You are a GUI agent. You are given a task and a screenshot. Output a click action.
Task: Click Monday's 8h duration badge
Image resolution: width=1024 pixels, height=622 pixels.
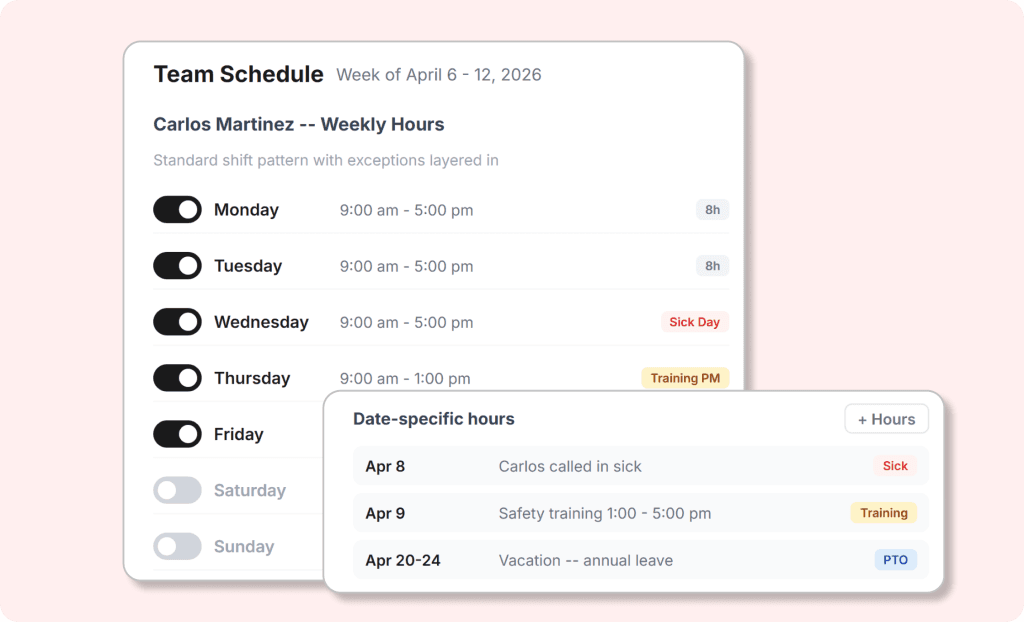712,210
